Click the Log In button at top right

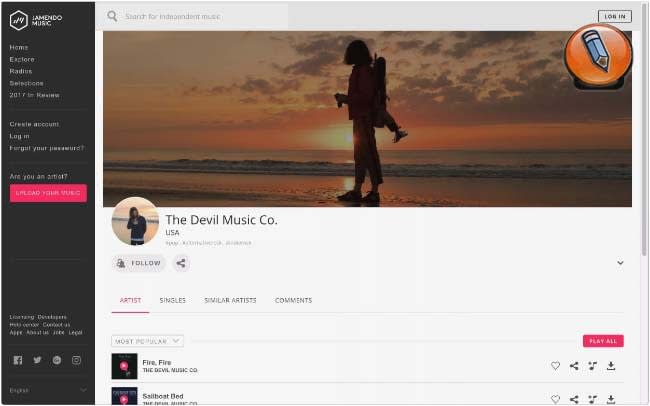pyautogui.click(x=615, y=16)
